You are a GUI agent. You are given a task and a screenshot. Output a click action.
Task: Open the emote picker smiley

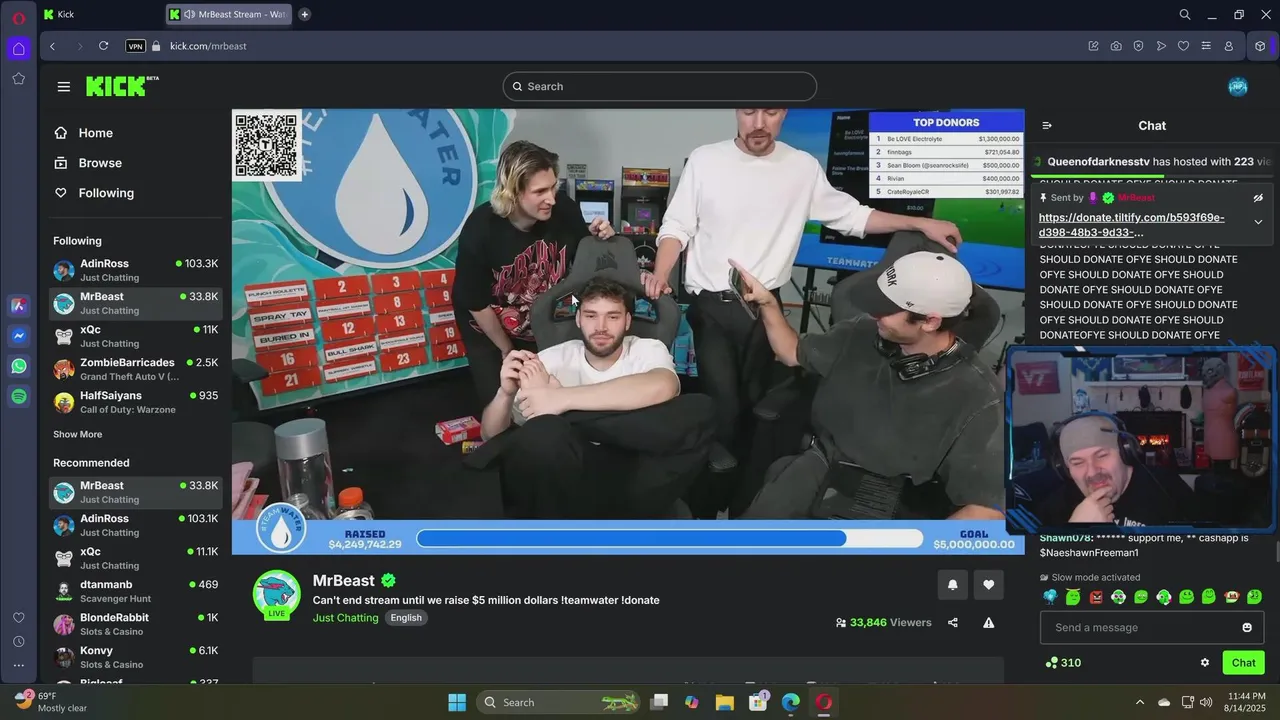(x=1247, y=627)
